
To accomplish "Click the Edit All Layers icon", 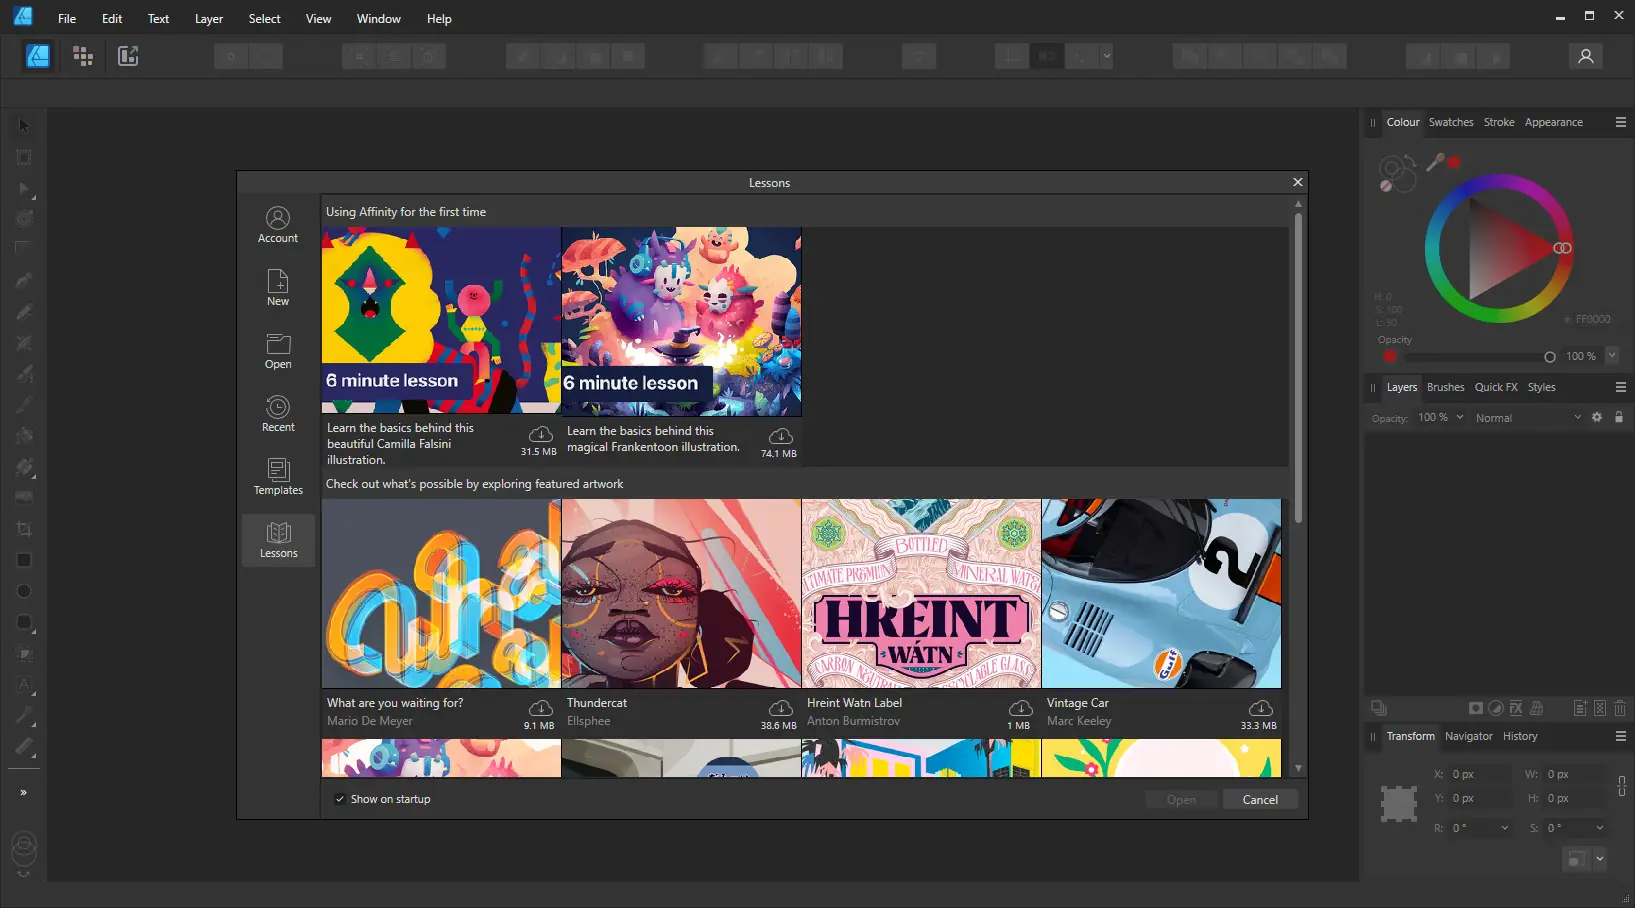I will pos(1379,708).
